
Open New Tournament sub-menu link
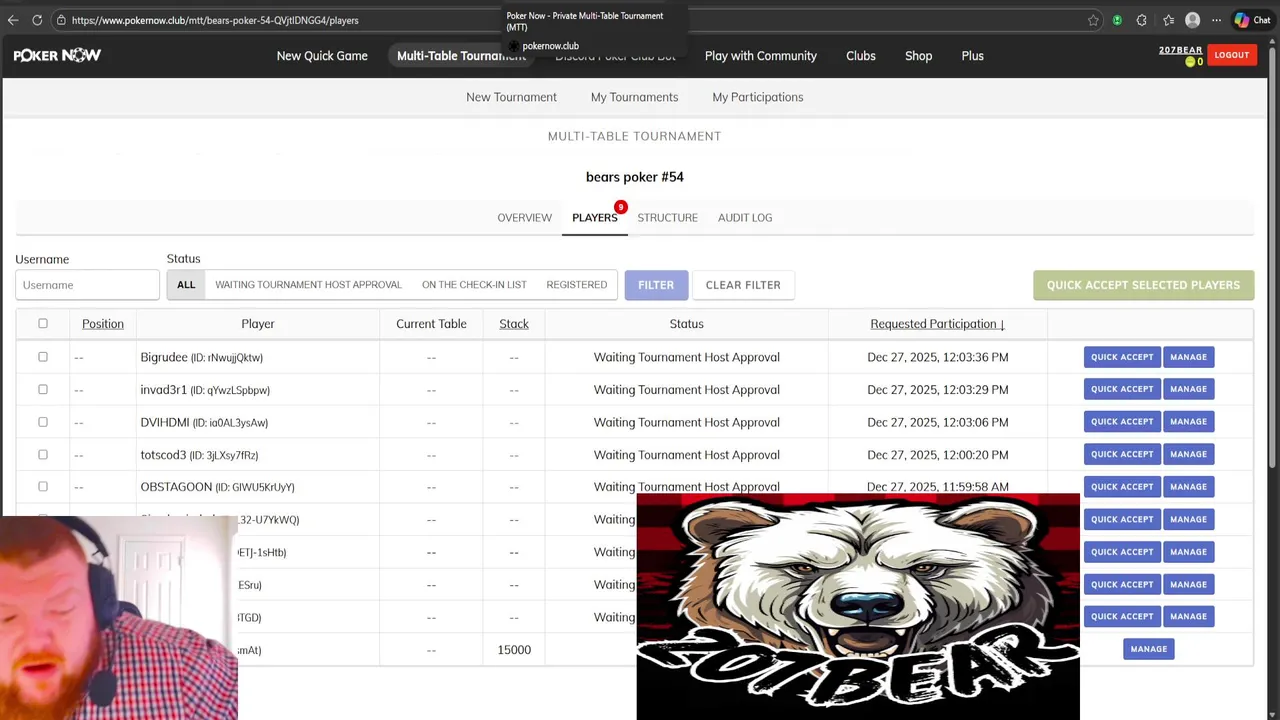click(511, 97)
